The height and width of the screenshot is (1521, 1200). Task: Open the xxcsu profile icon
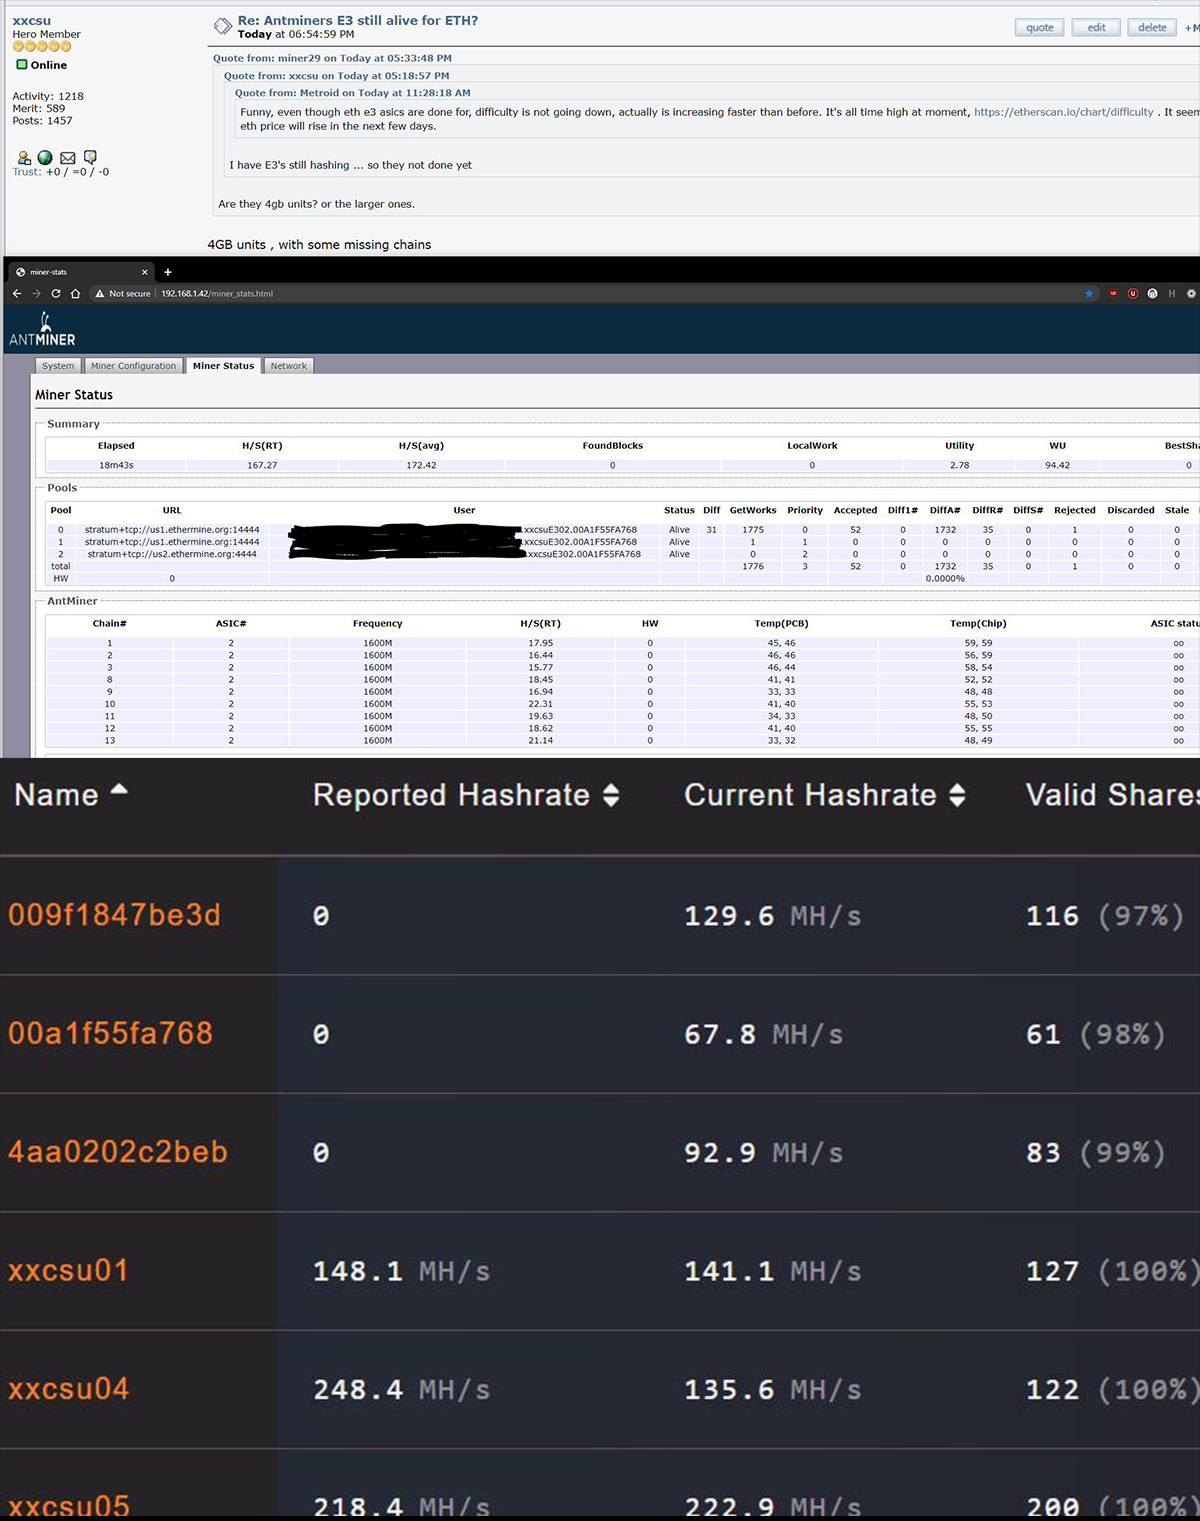(x=24, y=158)
